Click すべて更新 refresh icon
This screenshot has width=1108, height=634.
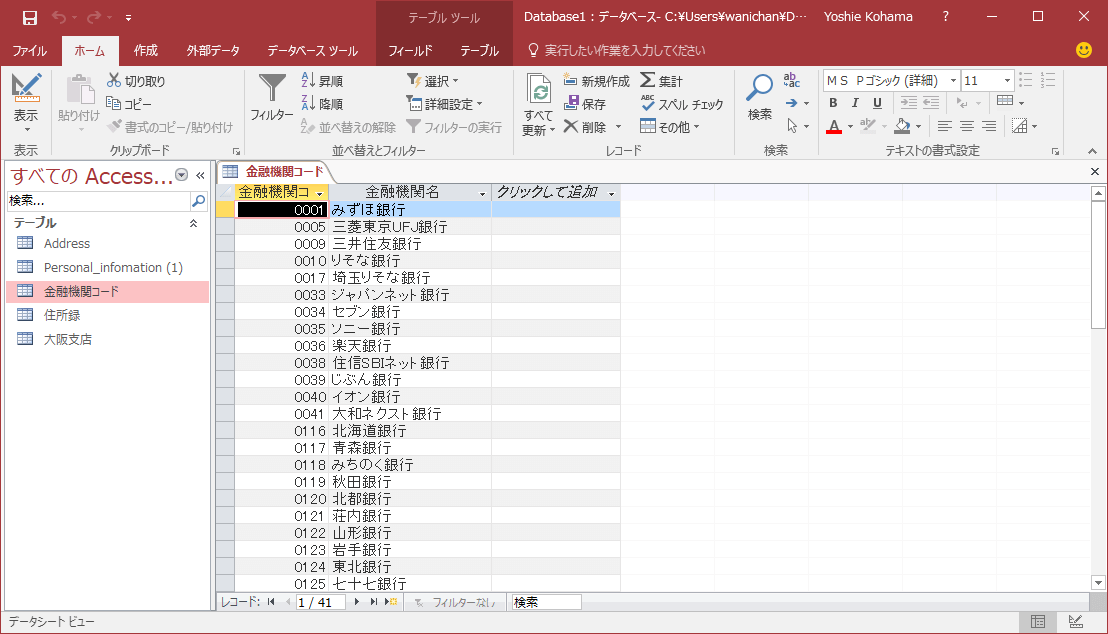coord(538,90)
